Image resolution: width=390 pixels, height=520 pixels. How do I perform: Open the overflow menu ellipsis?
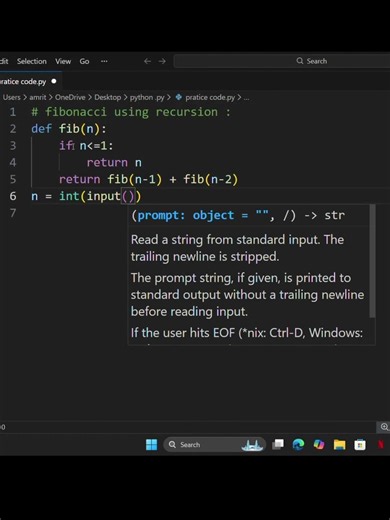point(104,61)
